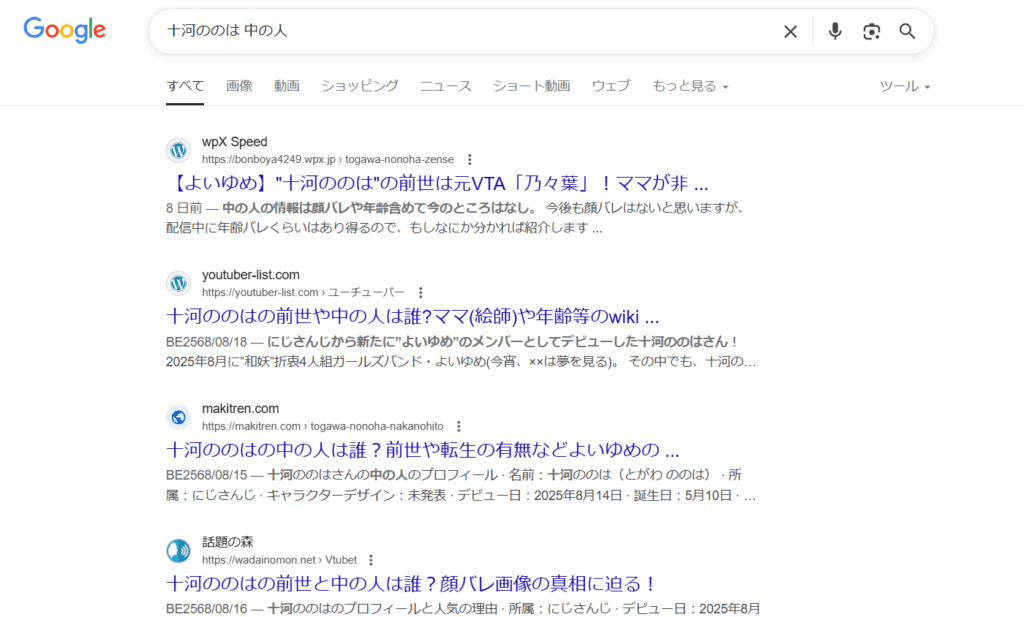The image size is (1024, 617).
Task: Open the 話題の森 result title link
Action: click(x=410, y=583)
